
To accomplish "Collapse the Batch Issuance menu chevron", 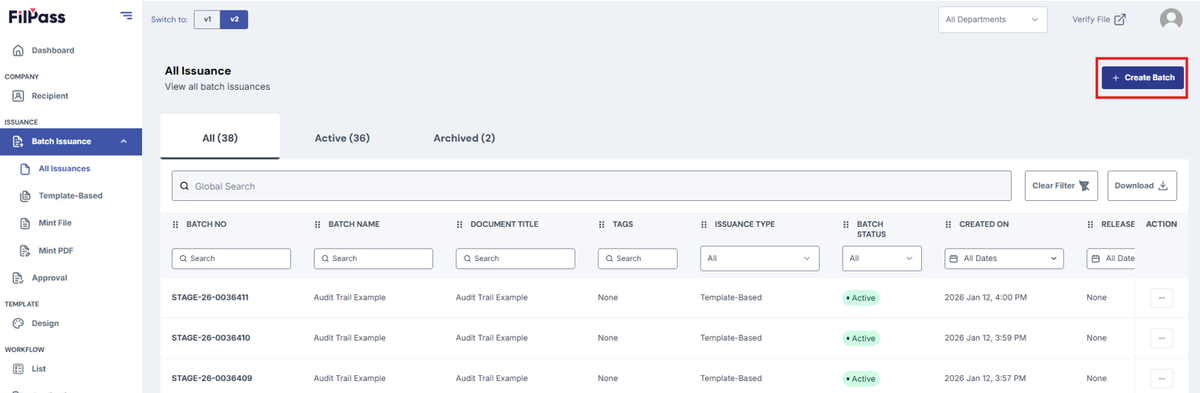I will 124,141.
